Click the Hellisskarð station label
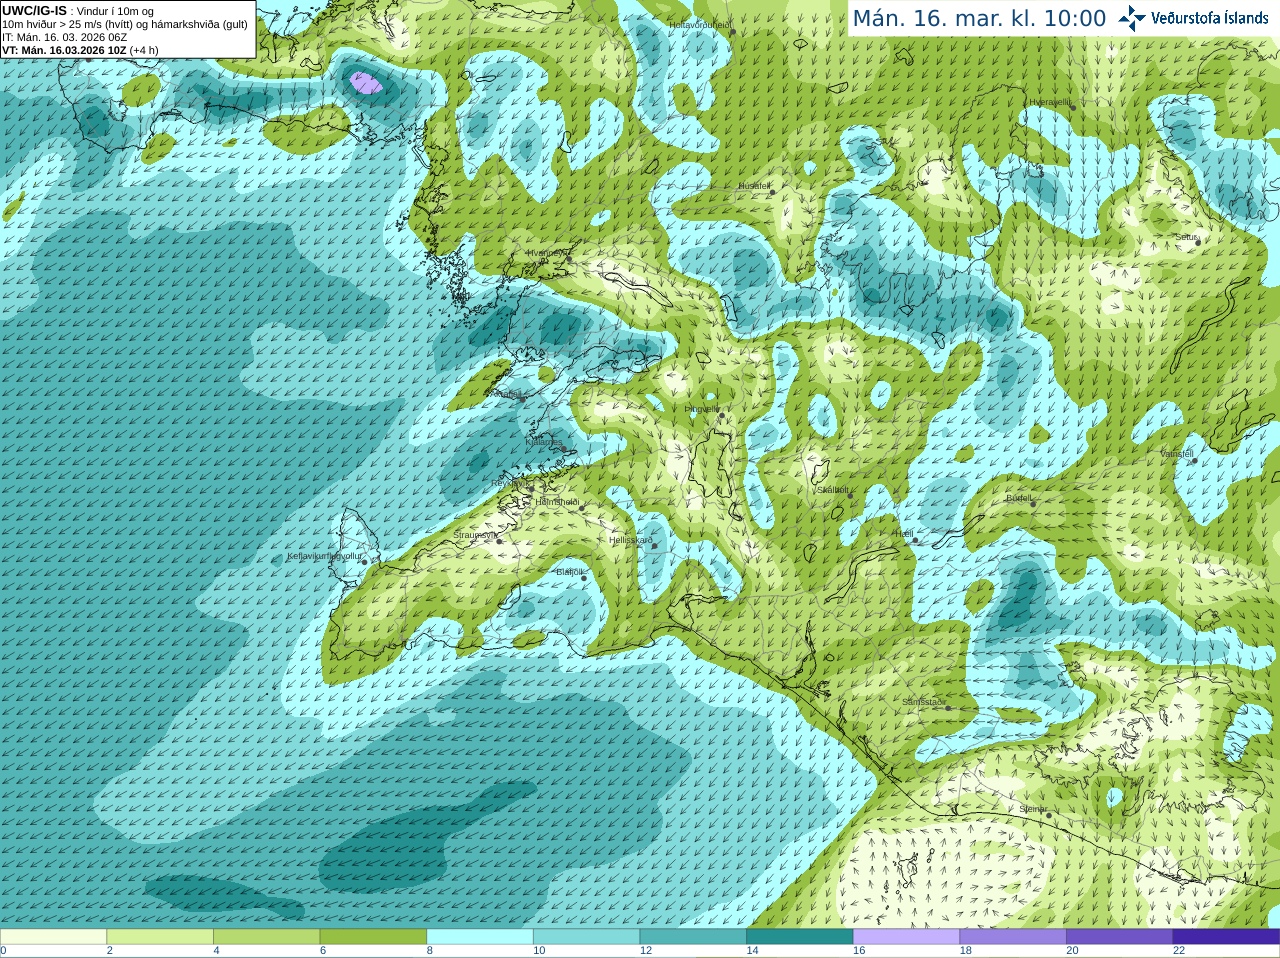This screenshot has width=1280, height=958. tap(631, 540)
